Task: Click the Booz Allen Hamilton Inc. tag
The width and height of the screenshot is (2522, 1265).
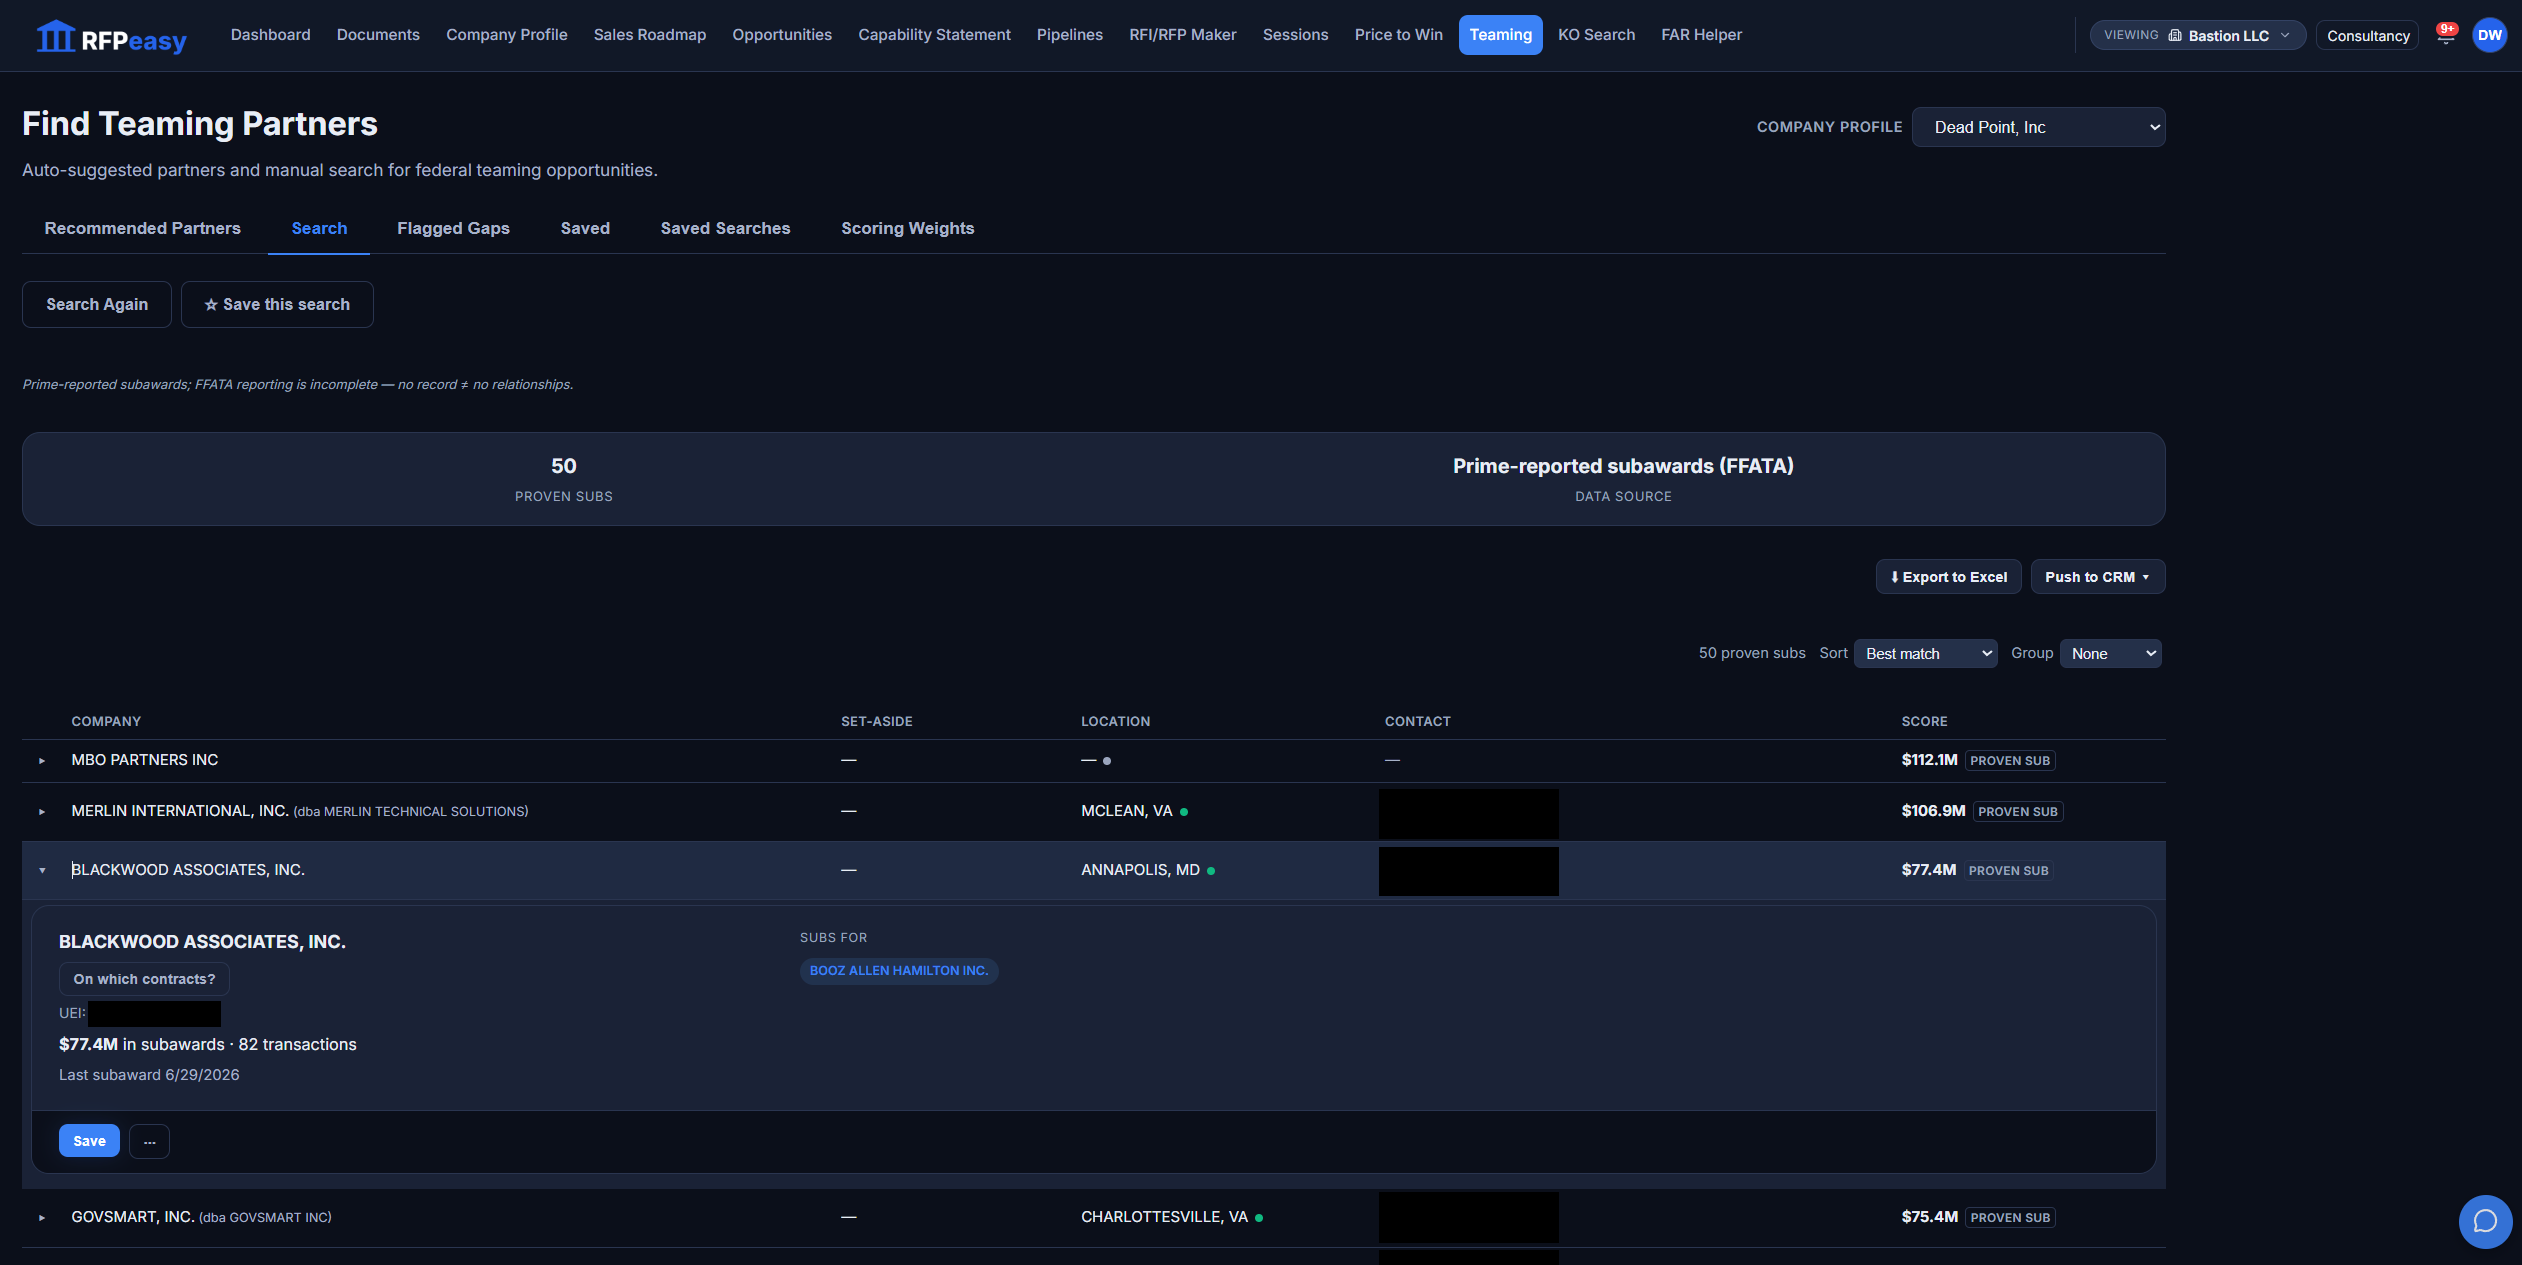Action: point(899,971)
